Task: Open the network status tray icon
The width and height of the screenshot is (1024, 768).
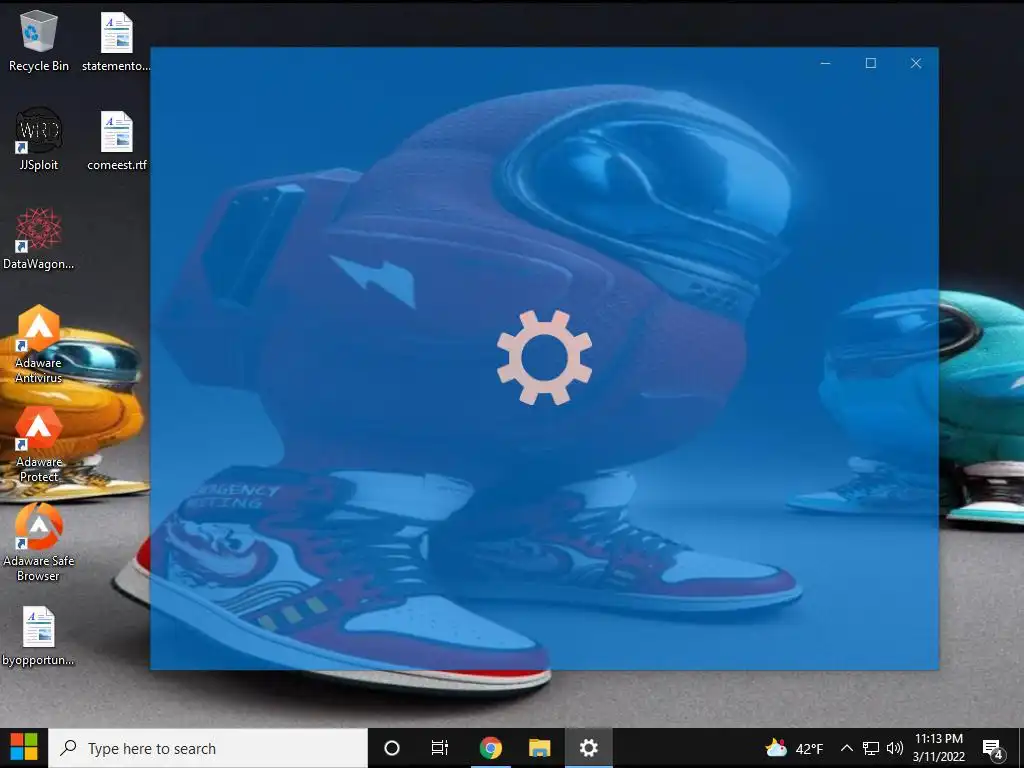Action: tap(871, 748)
